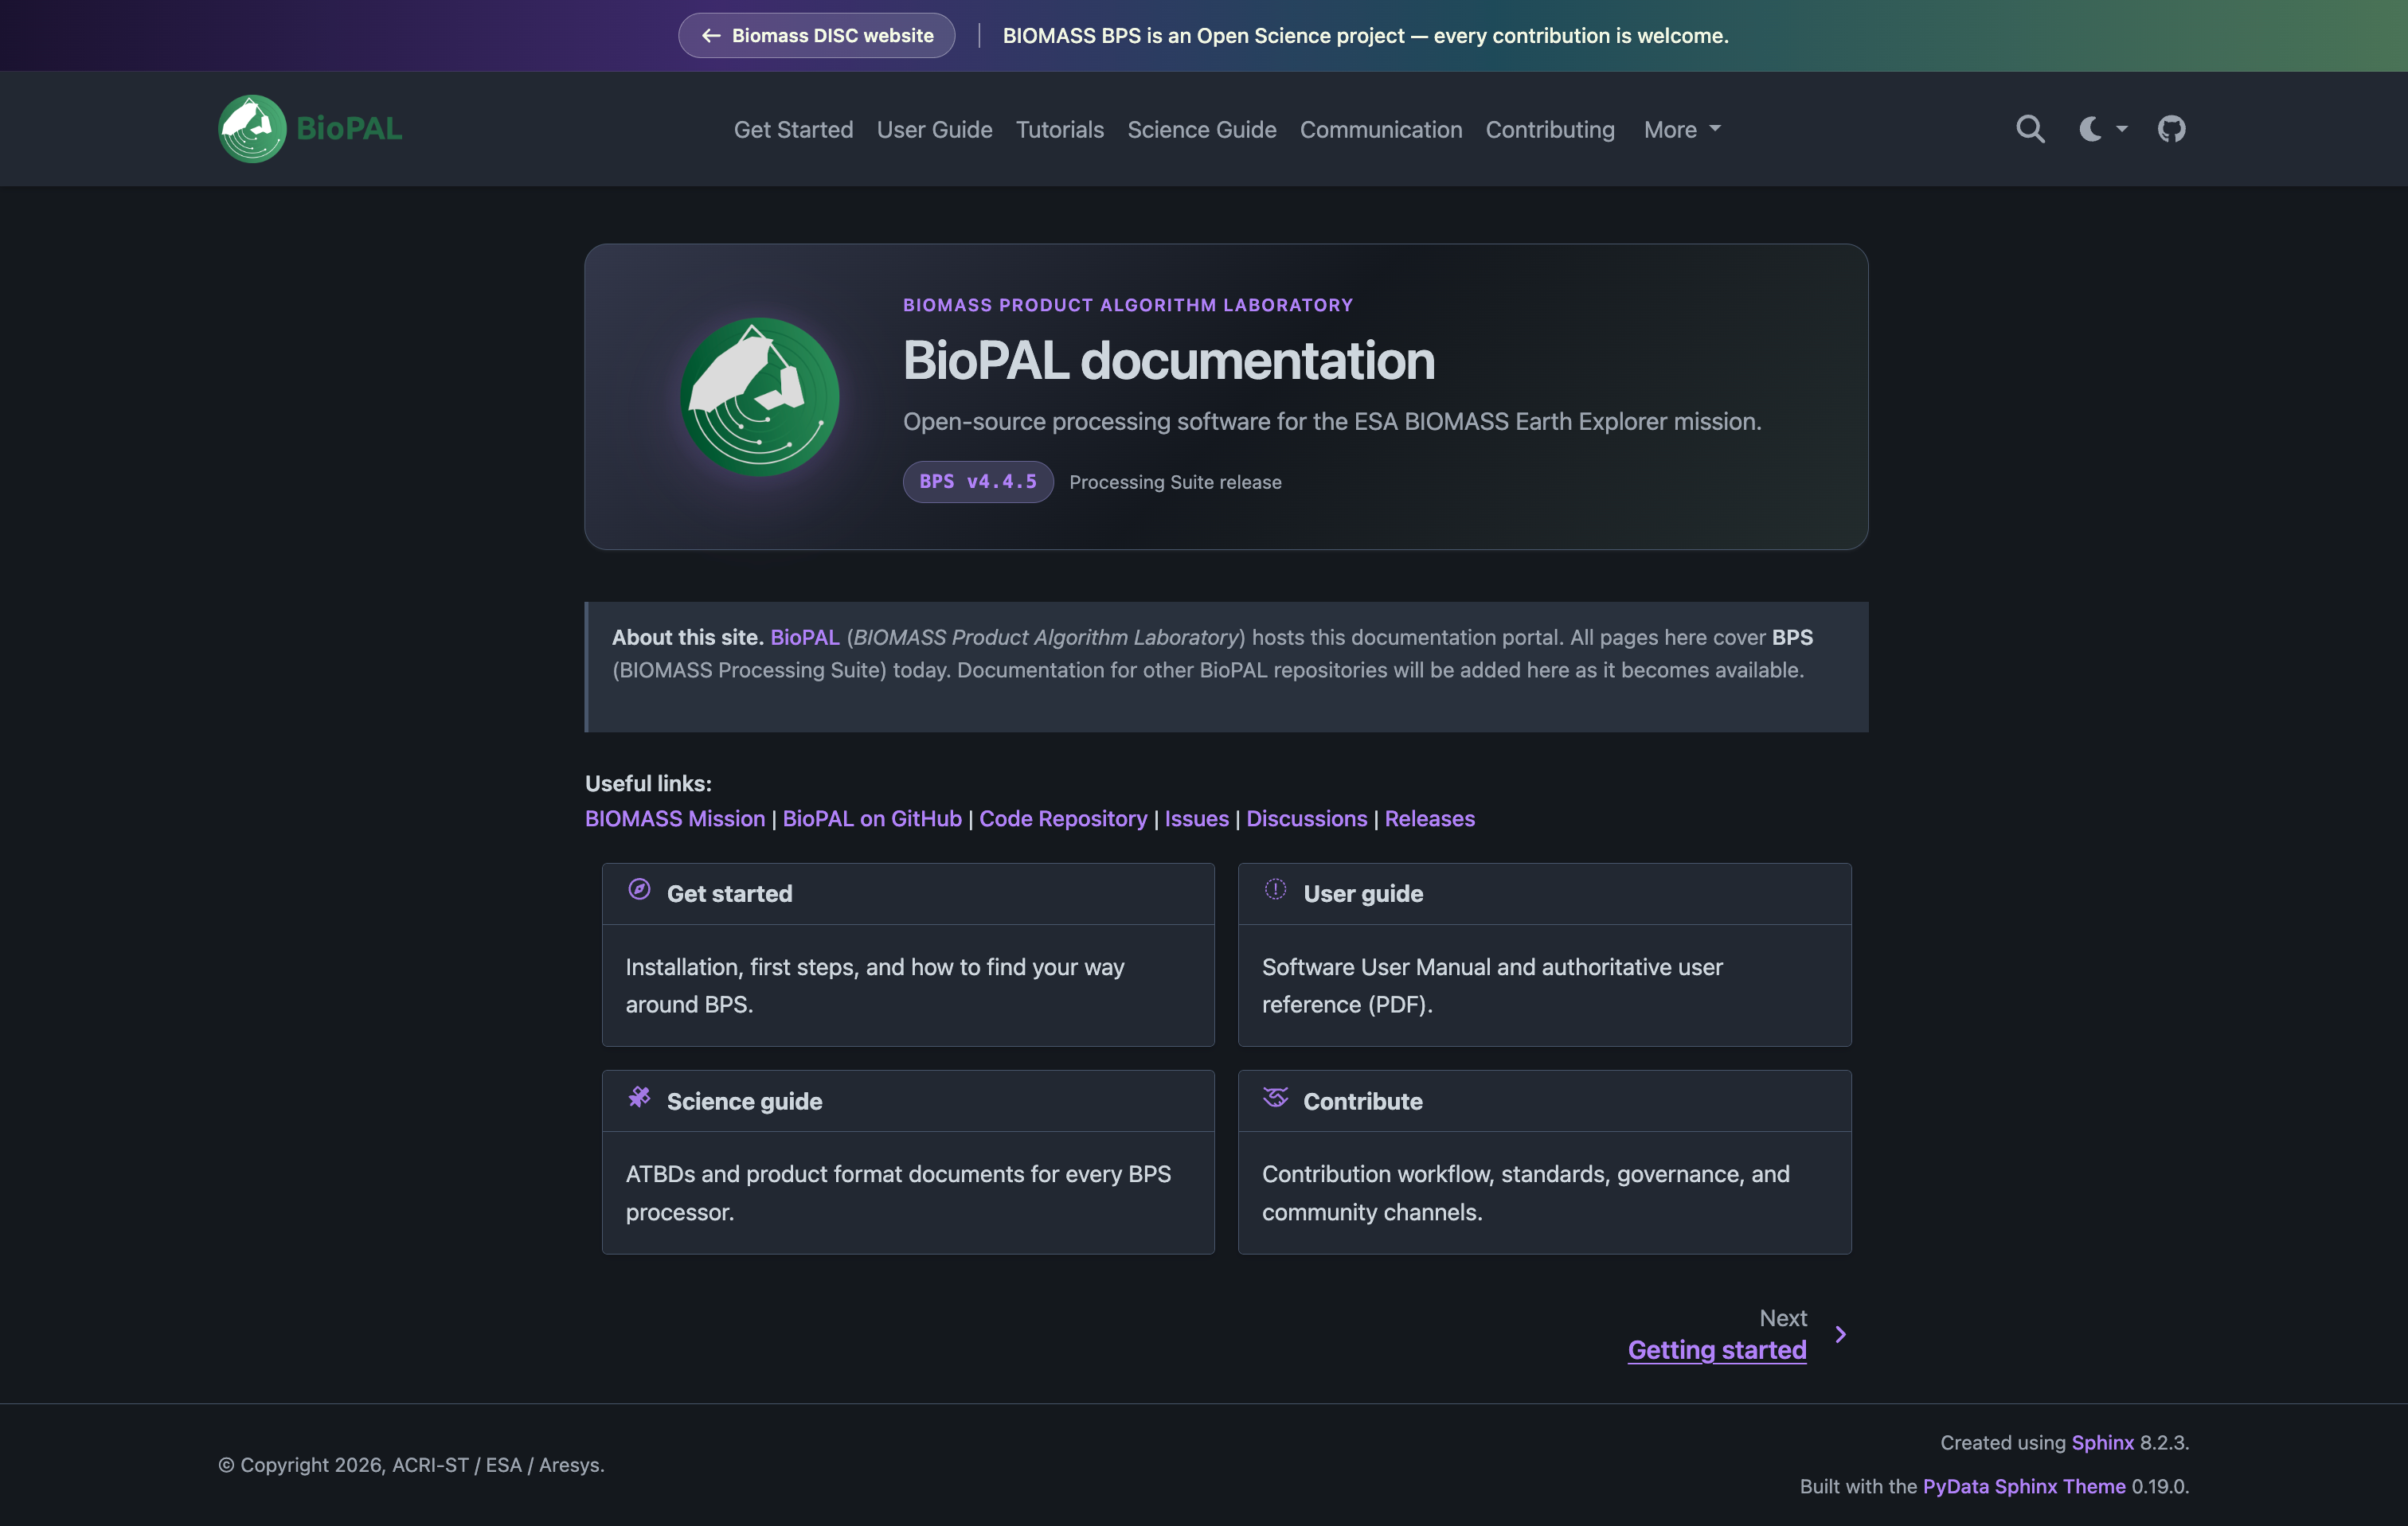Viewport: 2408px width, 1526px height.
Task: Open the Communication menu item
Action: click(x=1380, y=130)
